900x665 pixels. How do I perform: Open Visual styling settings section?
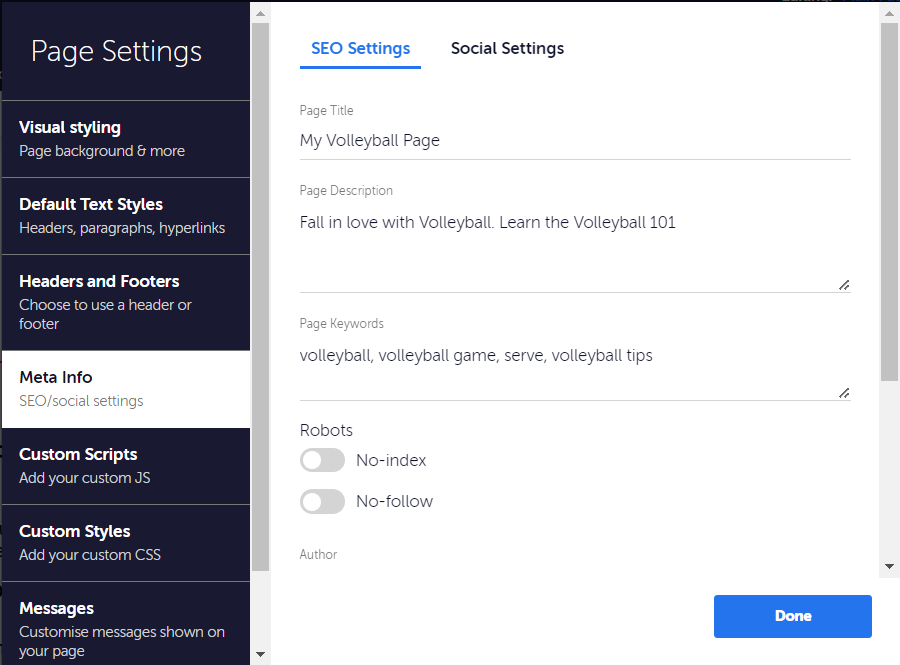125,139
